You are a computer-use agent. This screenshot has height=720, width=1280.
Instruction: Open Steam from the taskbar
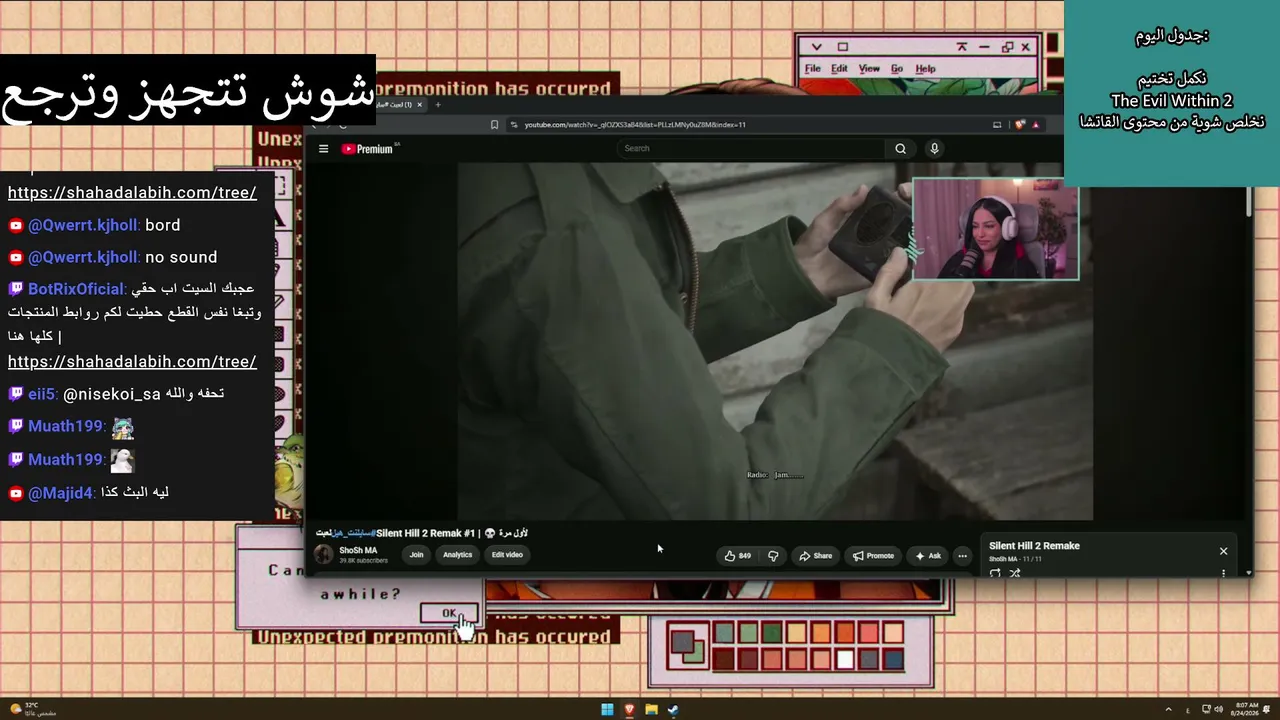tap(673, 710)
